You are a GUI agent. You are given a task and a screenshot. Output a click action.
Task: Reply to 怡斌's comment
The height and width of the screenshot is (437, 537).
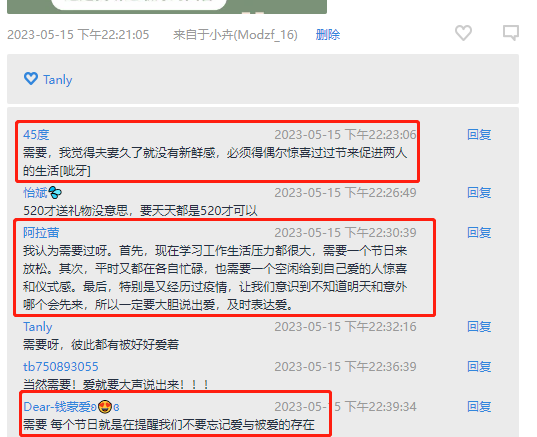tap(479, 192)
